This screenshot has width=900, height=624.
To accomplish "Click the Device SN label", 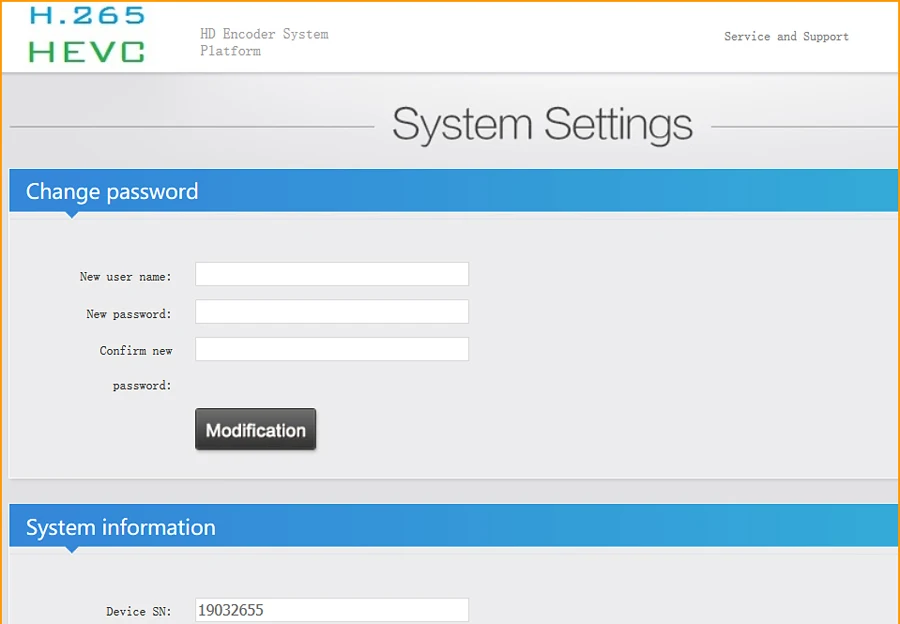I will [139, 611].
